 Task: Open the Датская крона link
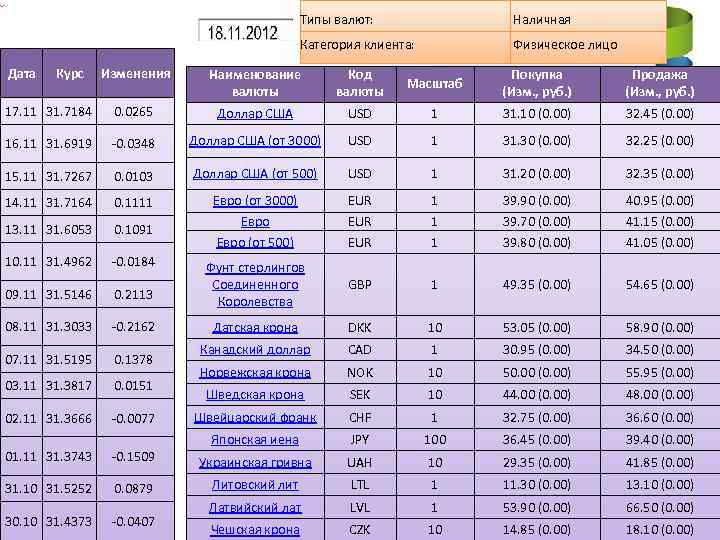click(255, 327)
